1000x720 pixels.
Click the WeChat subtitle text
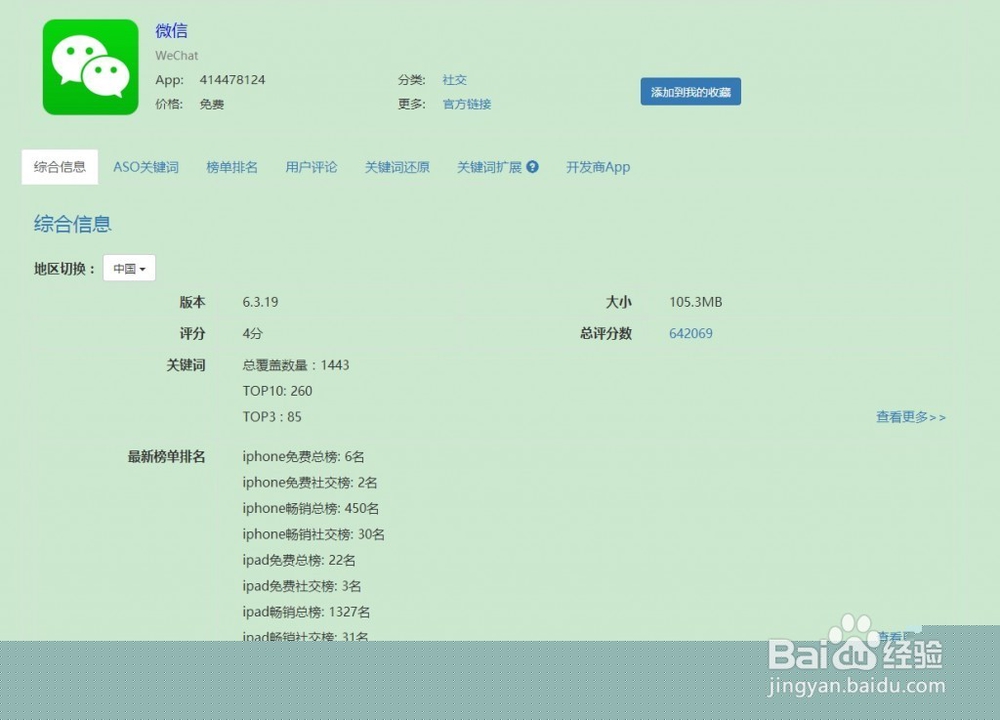[177, 55]
